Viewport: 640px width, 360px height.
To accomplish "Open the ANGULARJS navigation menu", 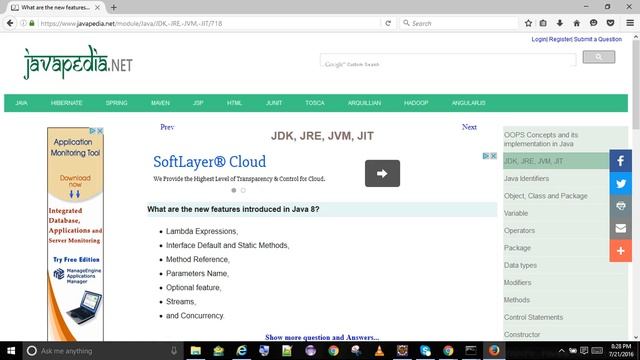I will point(469,103).
